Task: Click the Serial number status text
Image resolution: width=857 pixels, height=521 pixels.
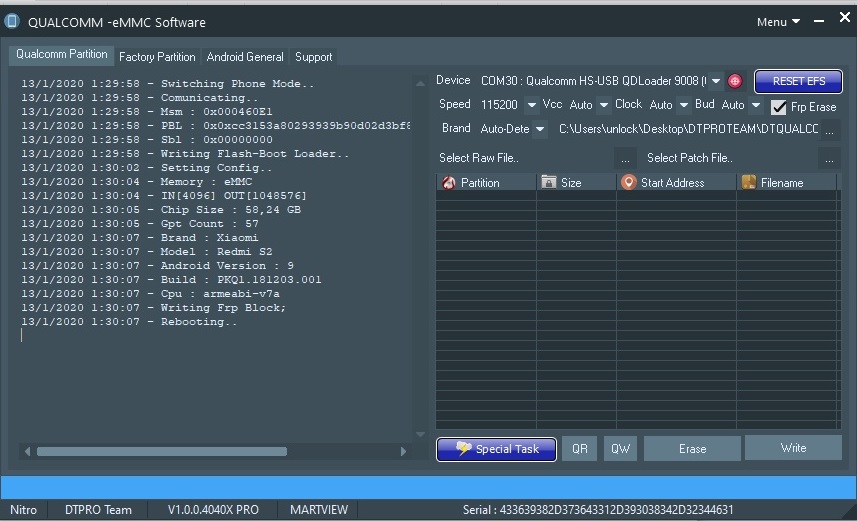Action: 598,510
